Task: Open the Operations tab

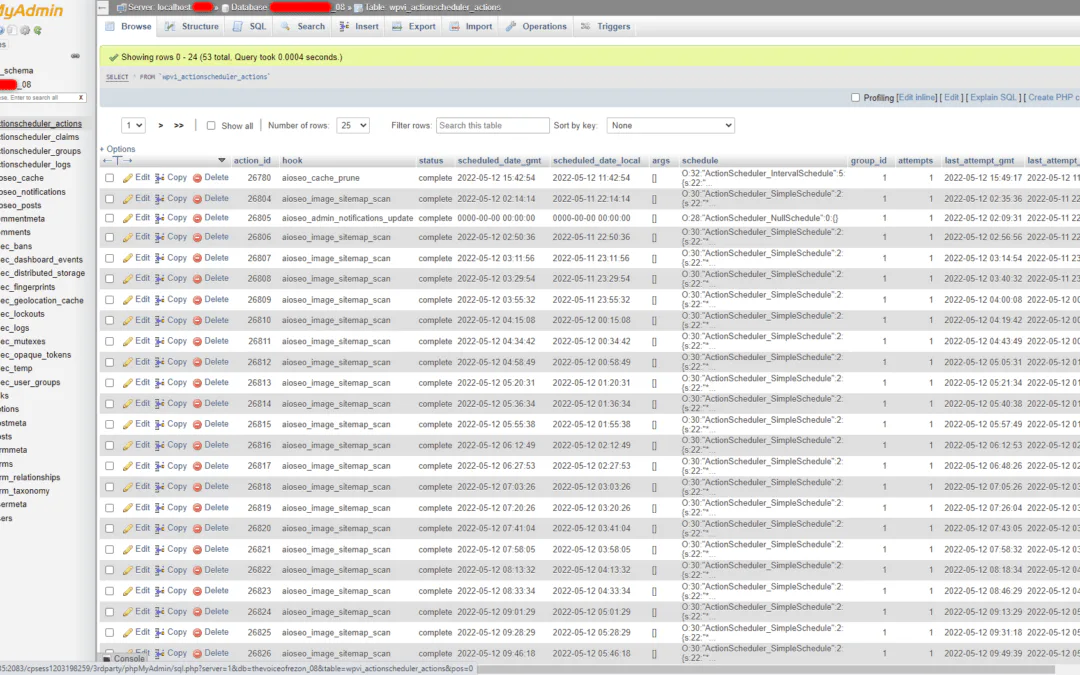Action: pos(536,26)
